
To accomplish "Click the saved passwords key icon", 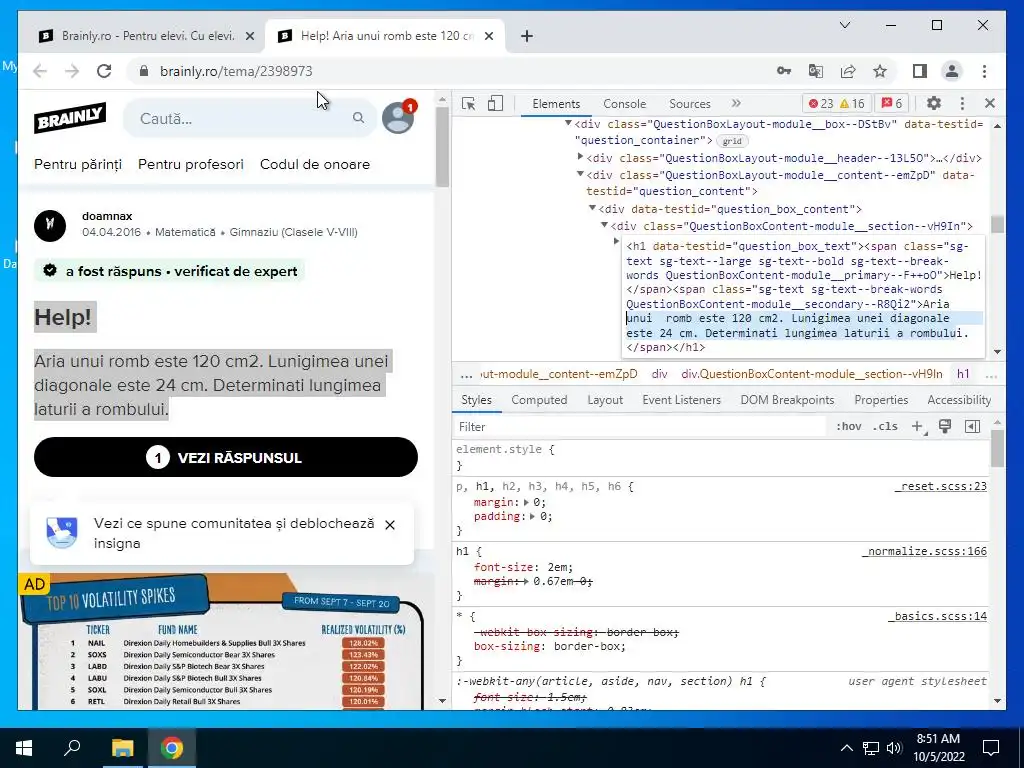I will (784, 71).
